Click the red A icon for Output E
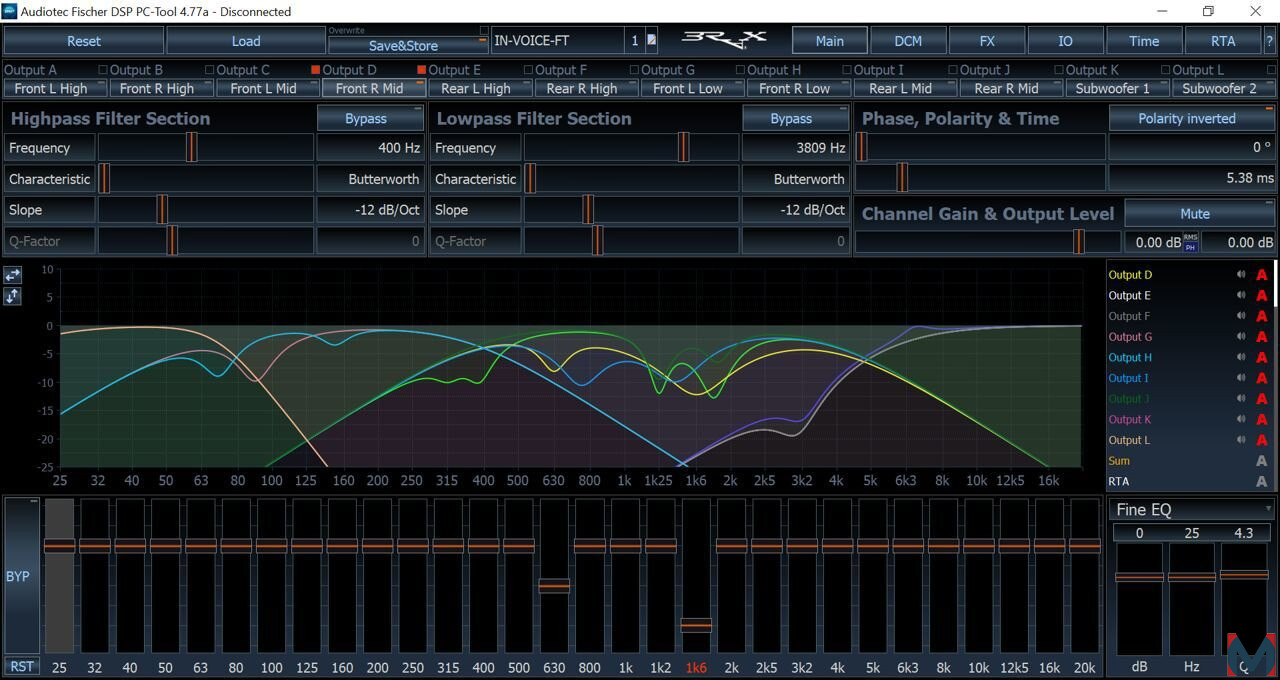The image size is (1280, 680). tap(1262, 296)
